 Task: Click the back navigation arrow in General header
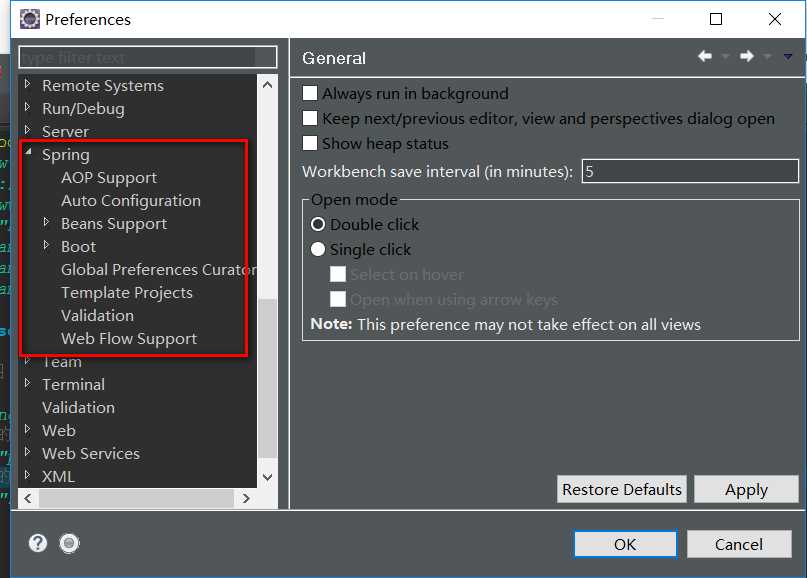[705, 56]
